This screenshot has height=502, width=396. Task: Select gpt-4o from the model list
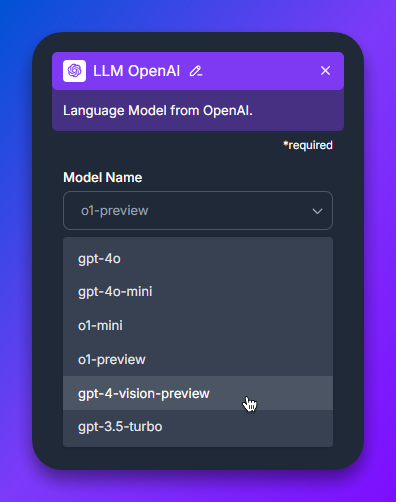198,259
